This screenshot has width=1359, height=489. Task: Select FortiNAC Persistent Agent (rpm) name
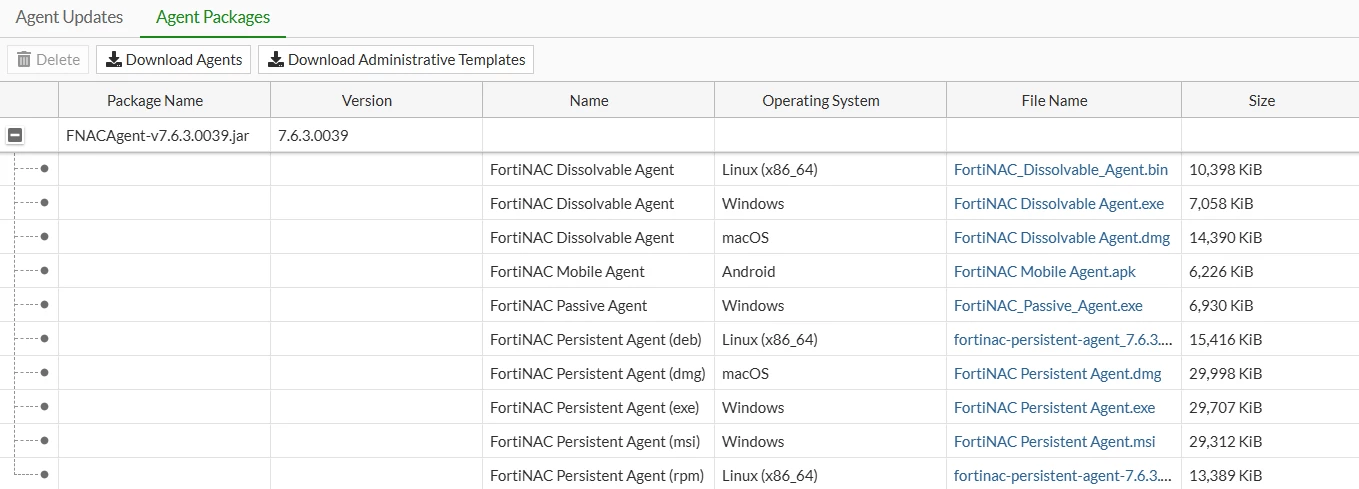pyautogui.click(x=597, y=475)
